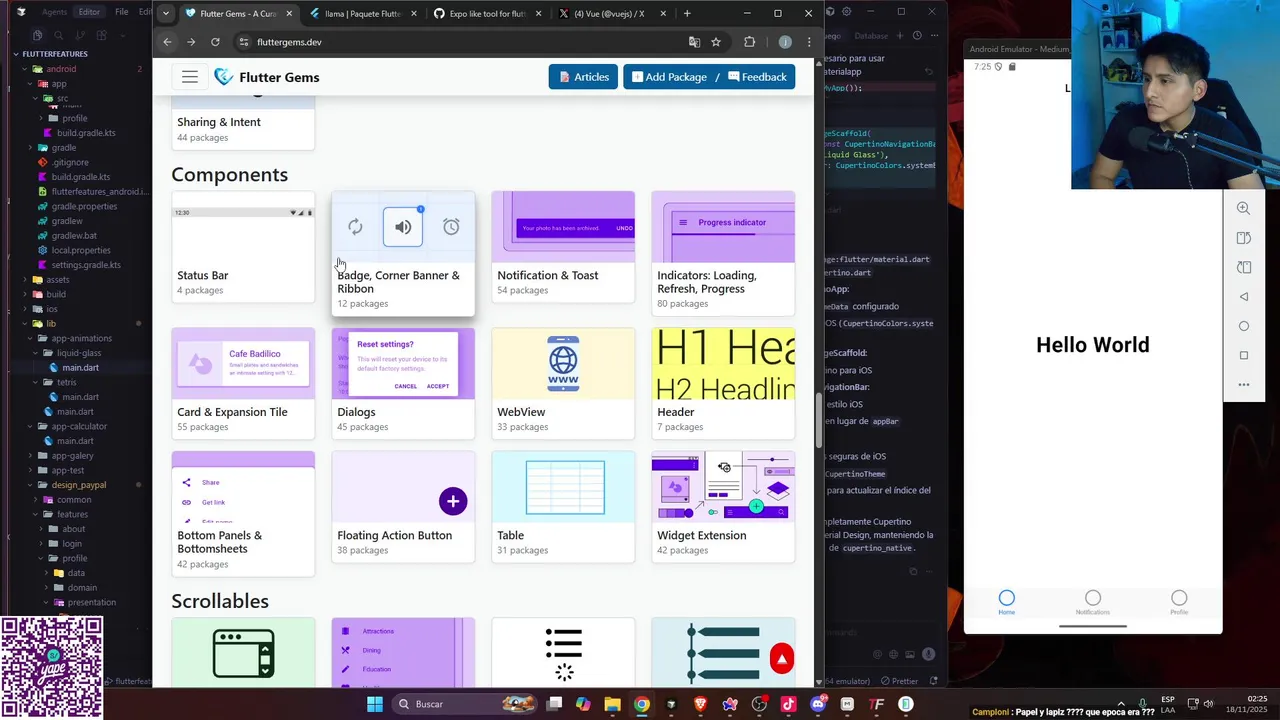Viewport: 1280px width, 720px height.
Task: Expand the assets folder
Action: 57,280
